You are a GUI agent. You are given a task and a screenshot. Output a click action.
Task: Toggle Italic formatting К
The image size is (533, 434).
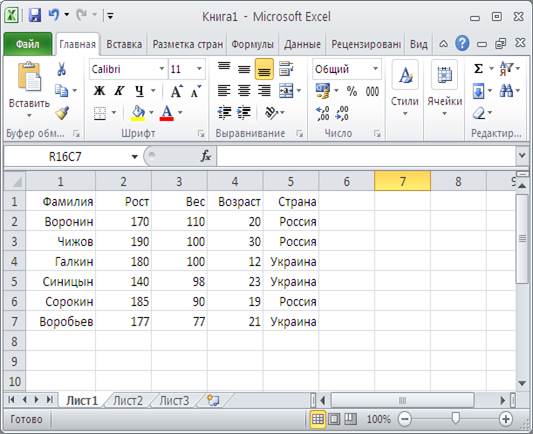(x=119, y=91)
